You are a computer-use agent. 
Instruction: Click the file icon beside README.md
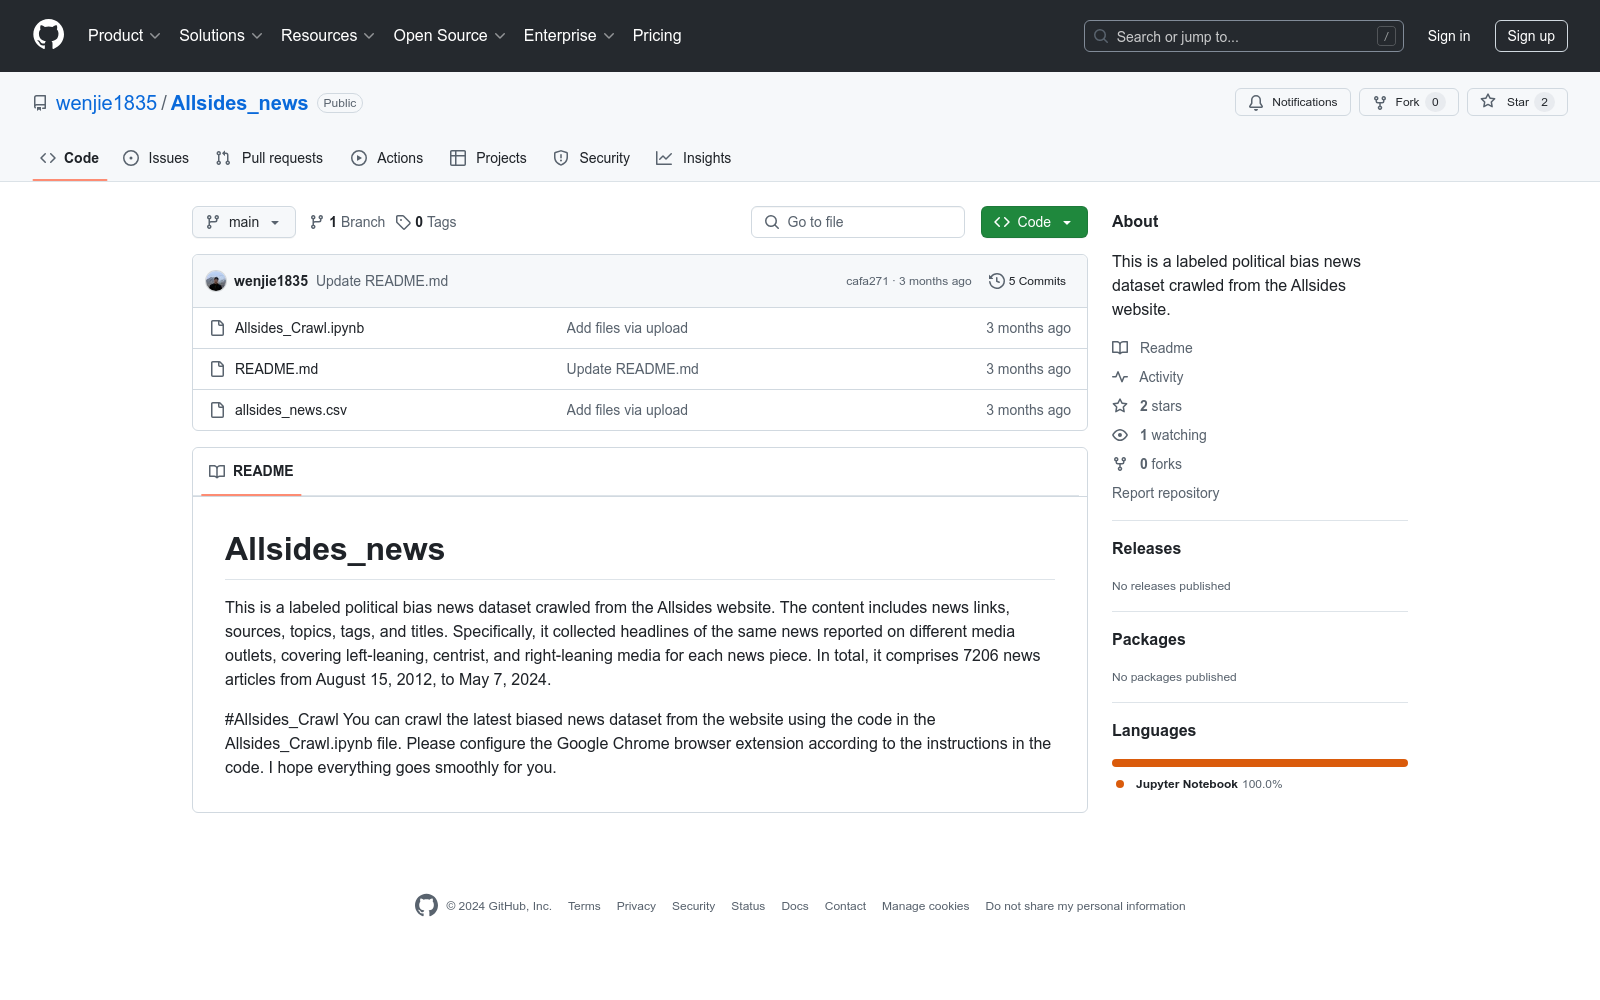[217, 369]
